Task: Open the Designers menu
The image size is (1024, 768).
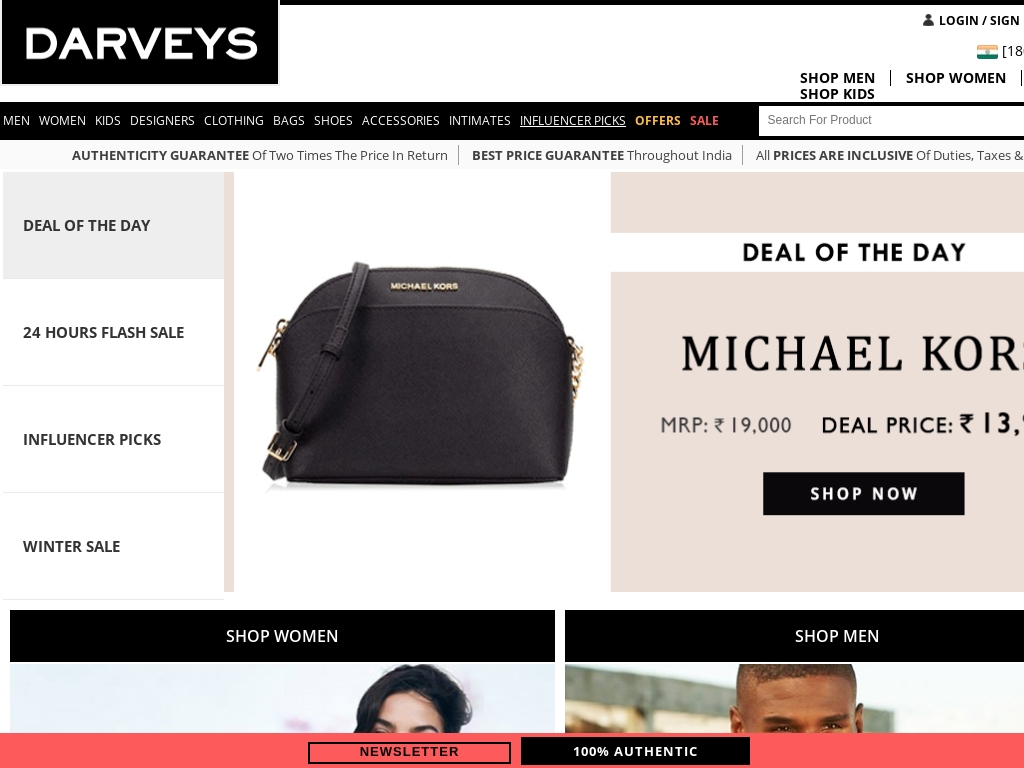Action: pyautogui.click(x=162, y=121)
